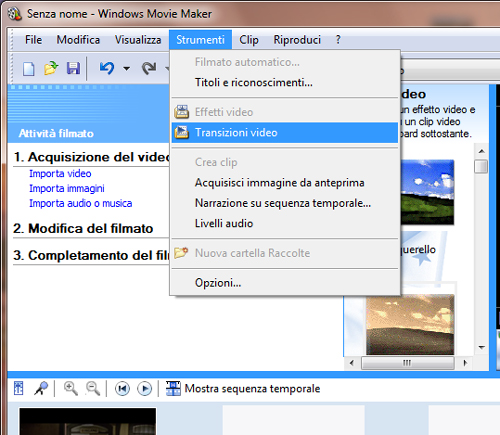This screenshot has width=500, height=435.
Task: Open the Visualizza menu
Action: coord(138,40)
